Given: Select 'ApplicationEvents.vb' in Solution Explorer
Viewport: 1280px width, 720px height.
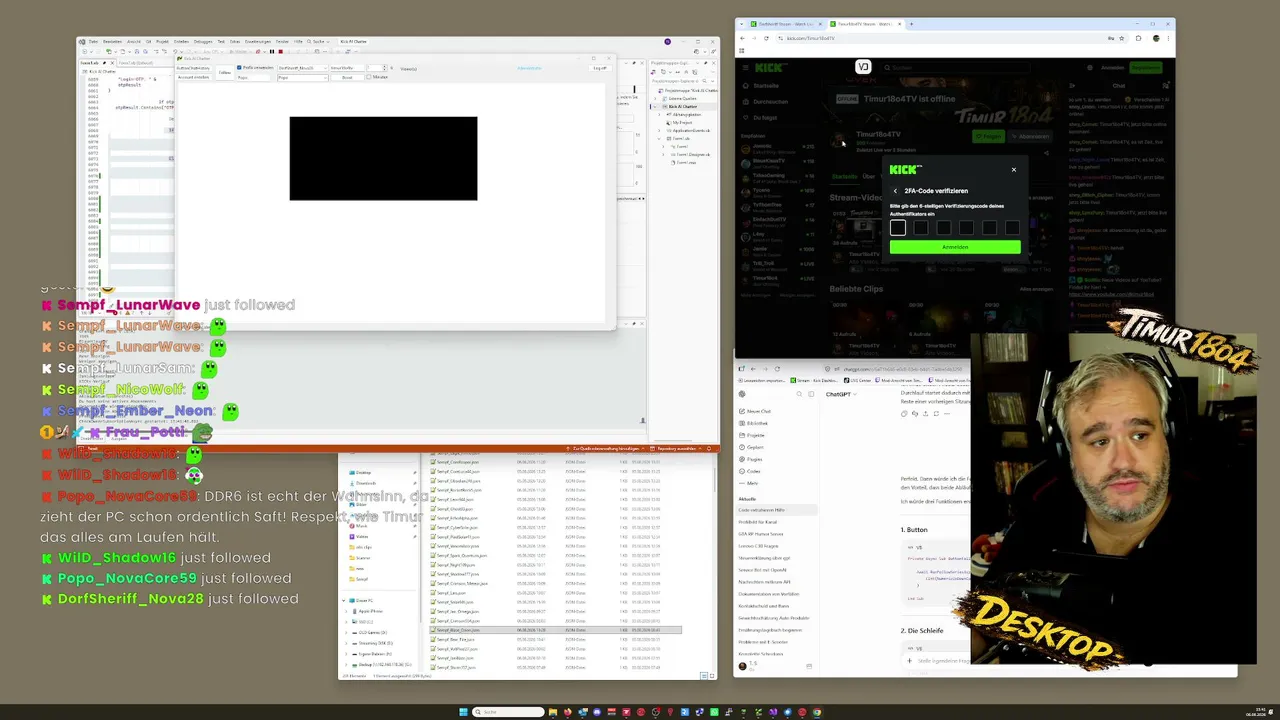Looking at the screenshot, I should pos(689,131).
